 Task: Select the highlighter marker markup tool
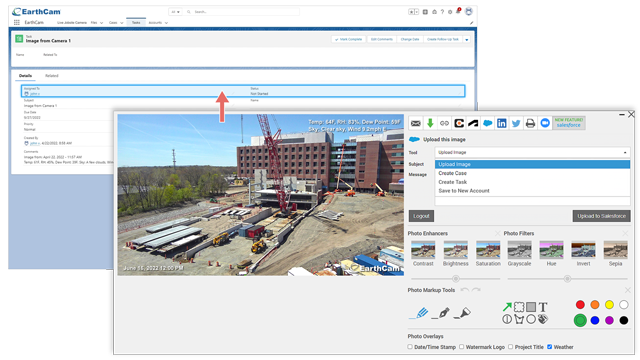click(x=463, y=313)
